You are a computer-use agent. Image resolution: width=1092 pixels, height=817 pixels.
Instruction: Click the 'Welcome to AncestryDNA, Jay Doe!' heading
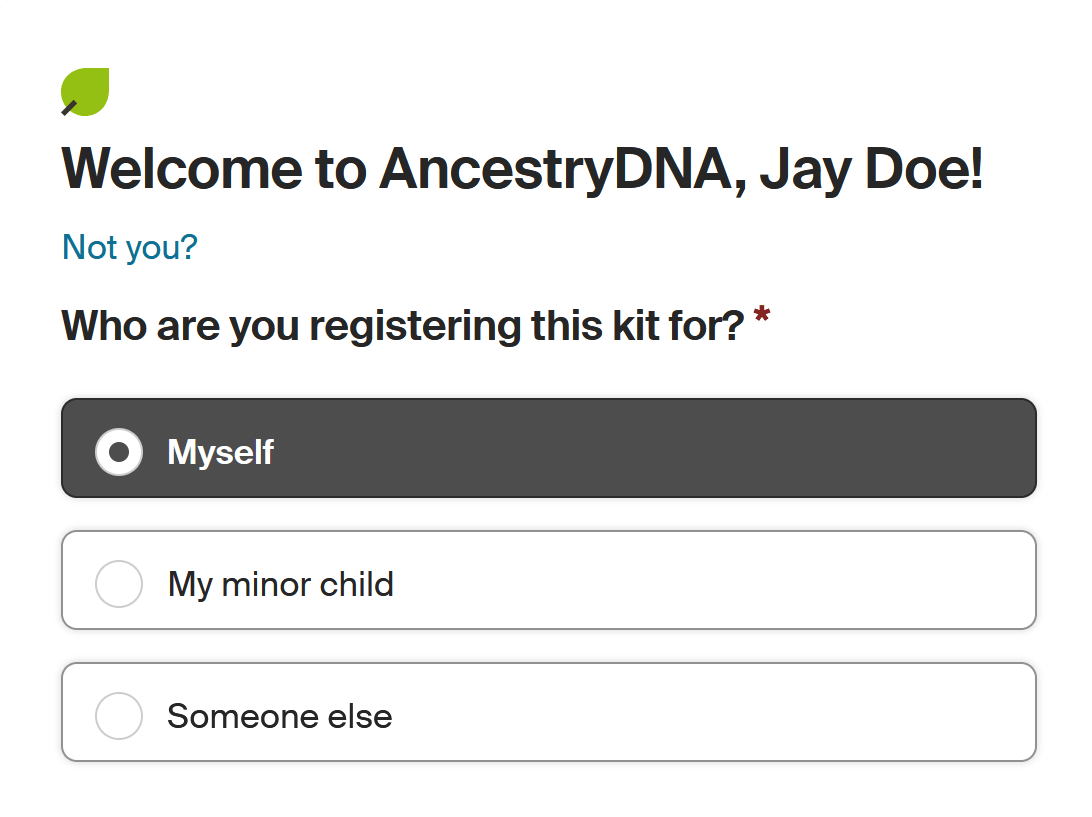pos(522,169)
